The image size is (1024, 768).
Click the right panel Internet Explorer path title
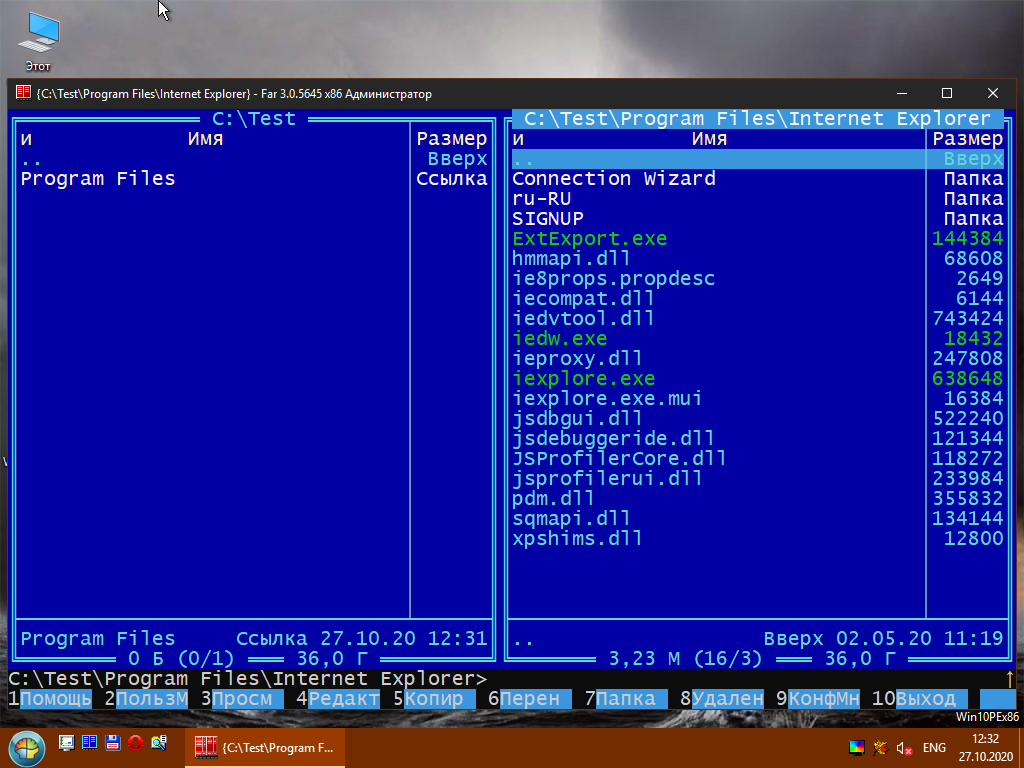click(758, 119)
